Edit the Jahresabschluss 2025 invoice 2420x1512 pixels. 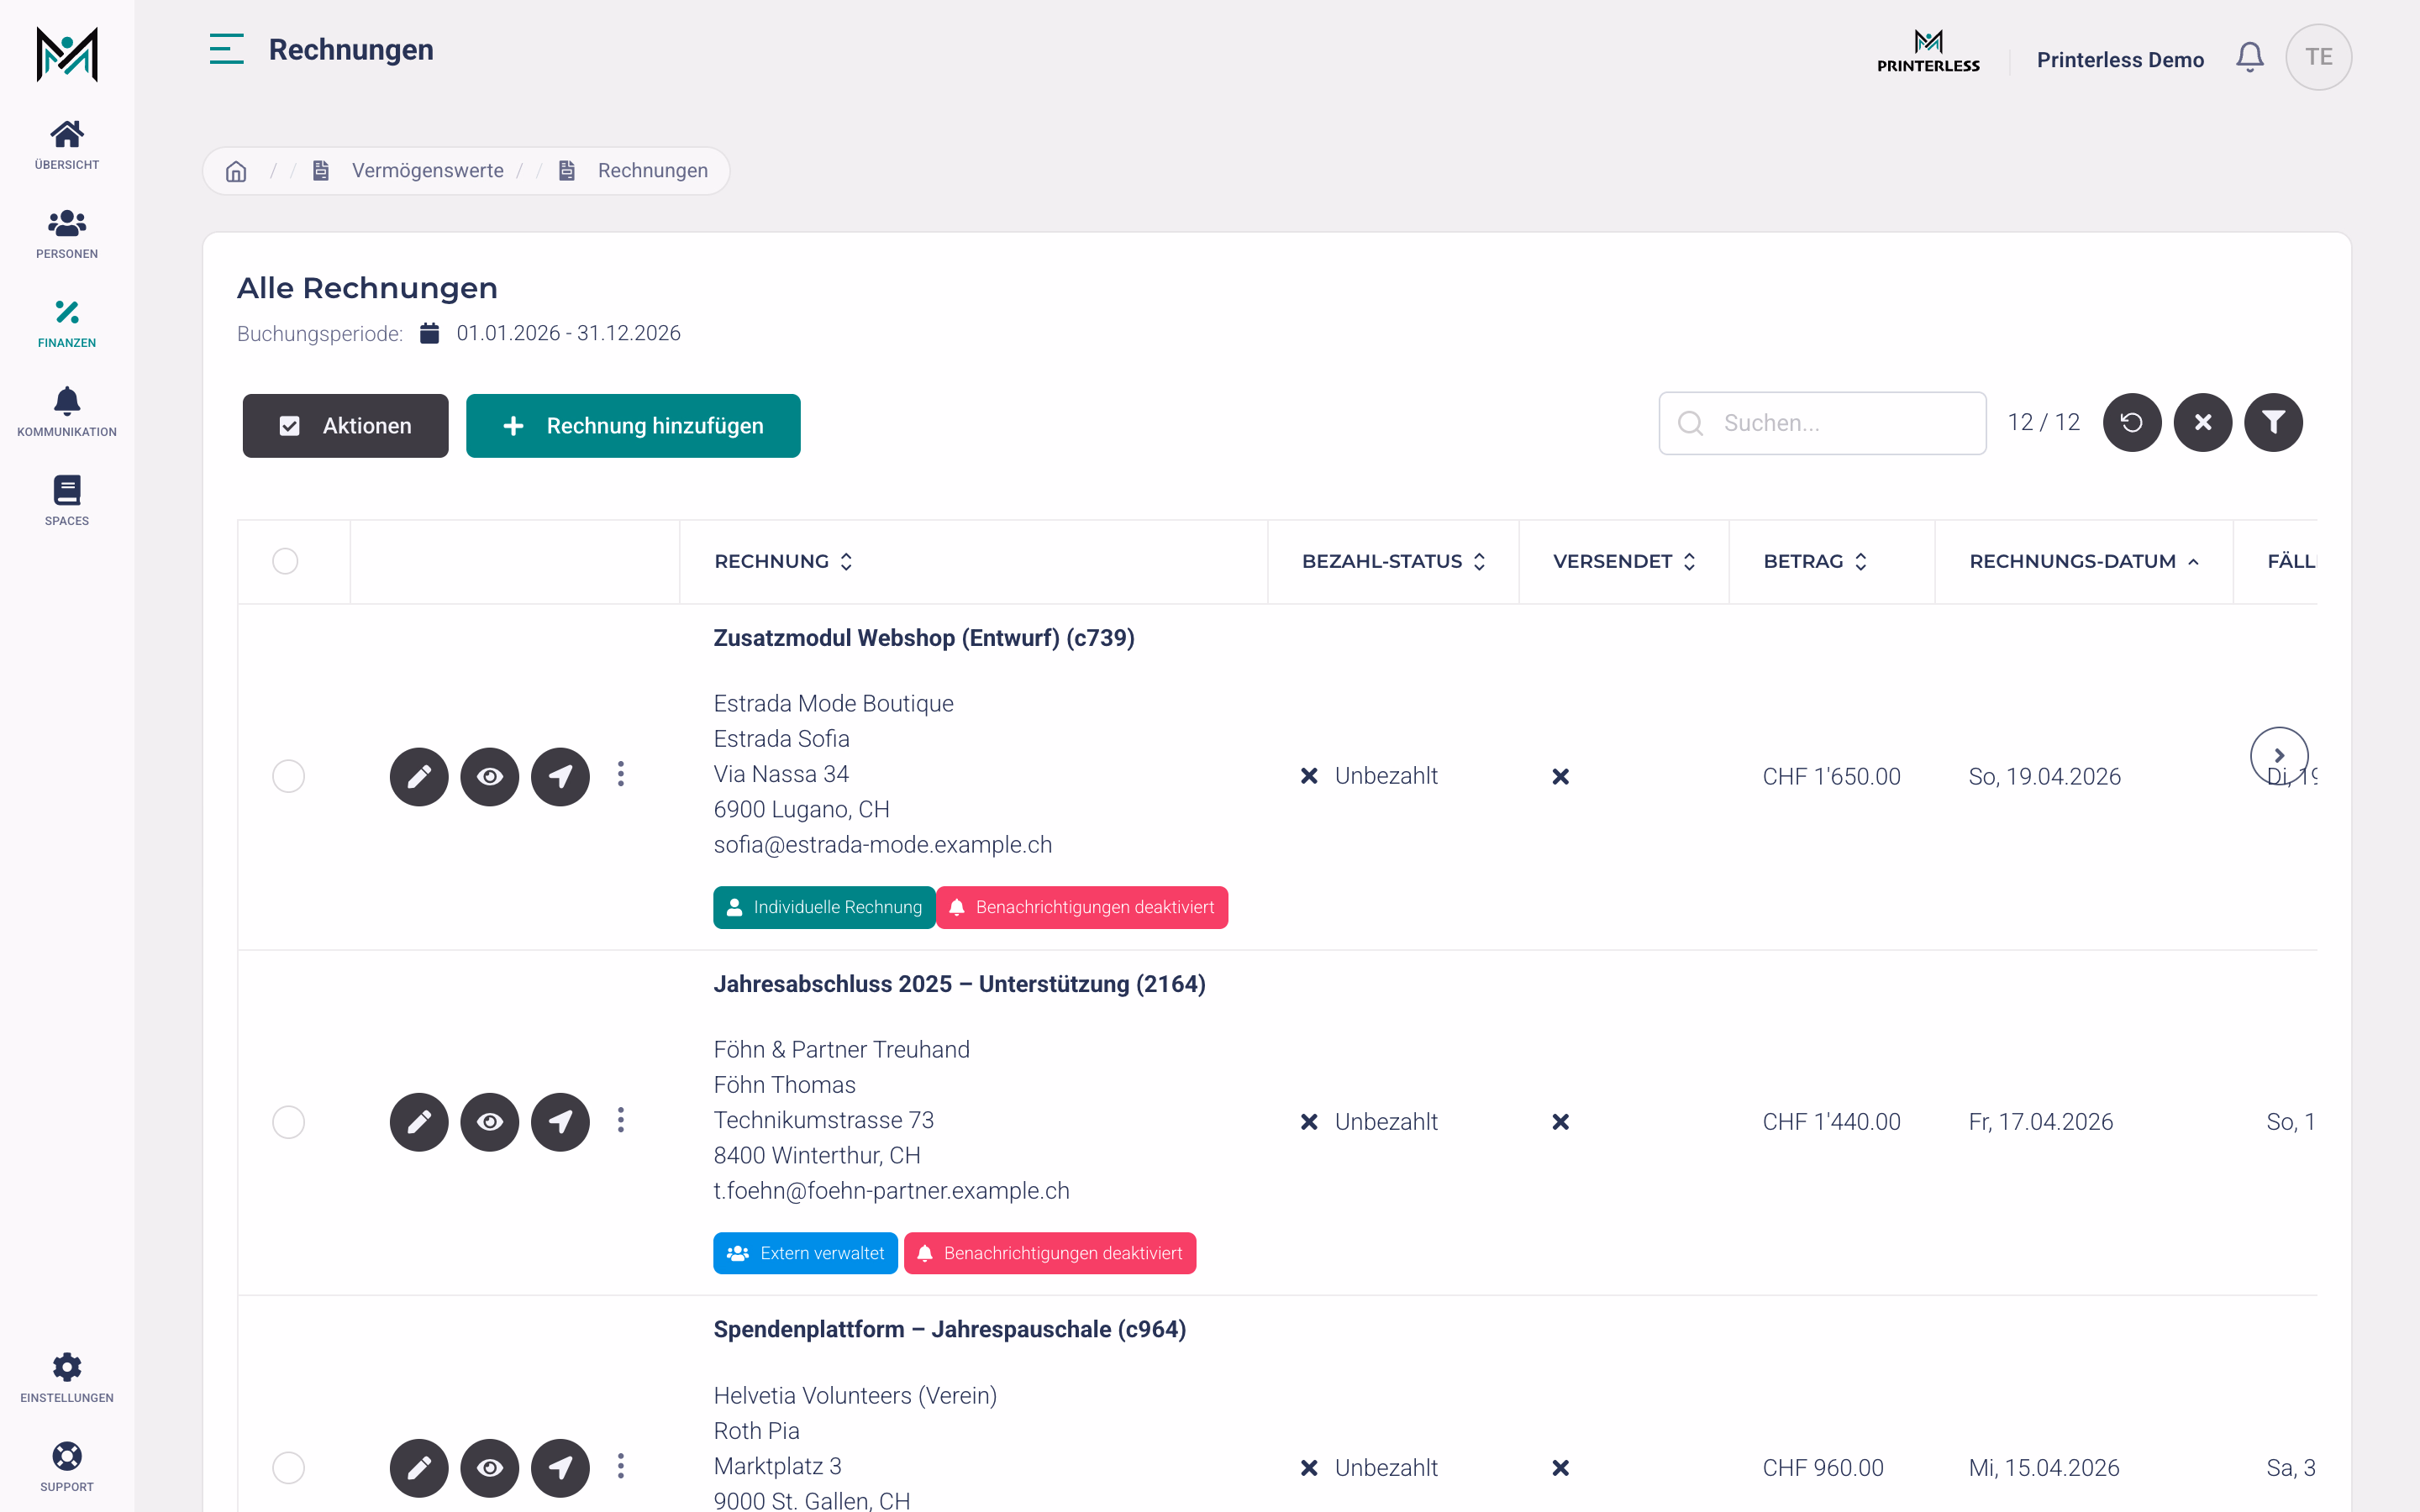click(419, 1122)
